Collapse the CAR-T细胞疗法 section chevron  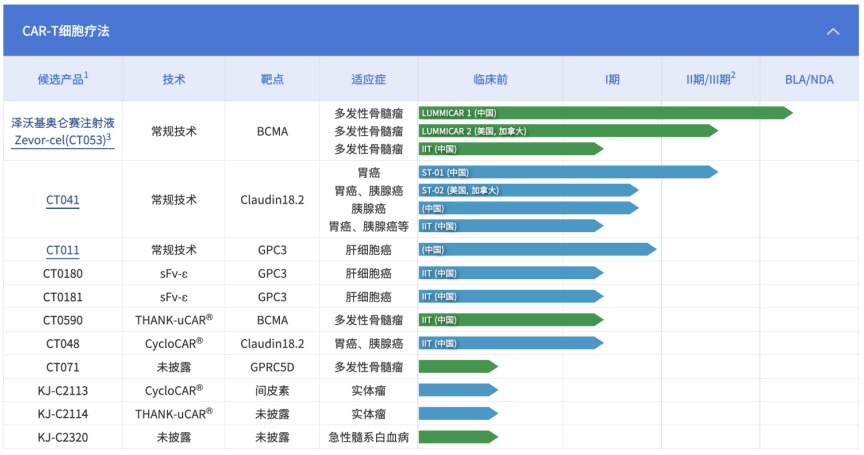pyautogui.click(x=832, y=31)
